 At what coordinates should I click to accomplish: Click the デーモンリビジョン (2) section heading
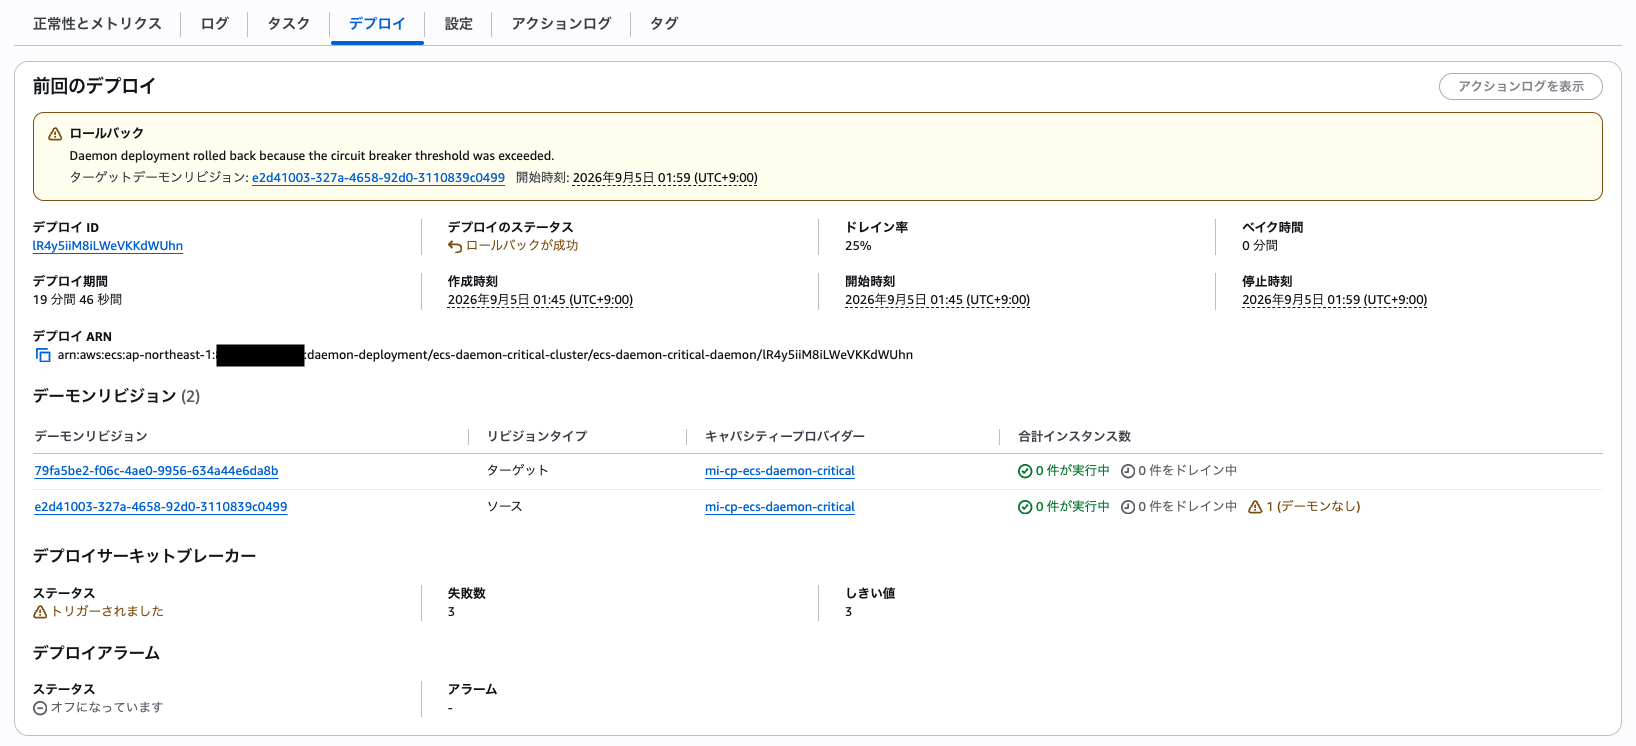117,396
